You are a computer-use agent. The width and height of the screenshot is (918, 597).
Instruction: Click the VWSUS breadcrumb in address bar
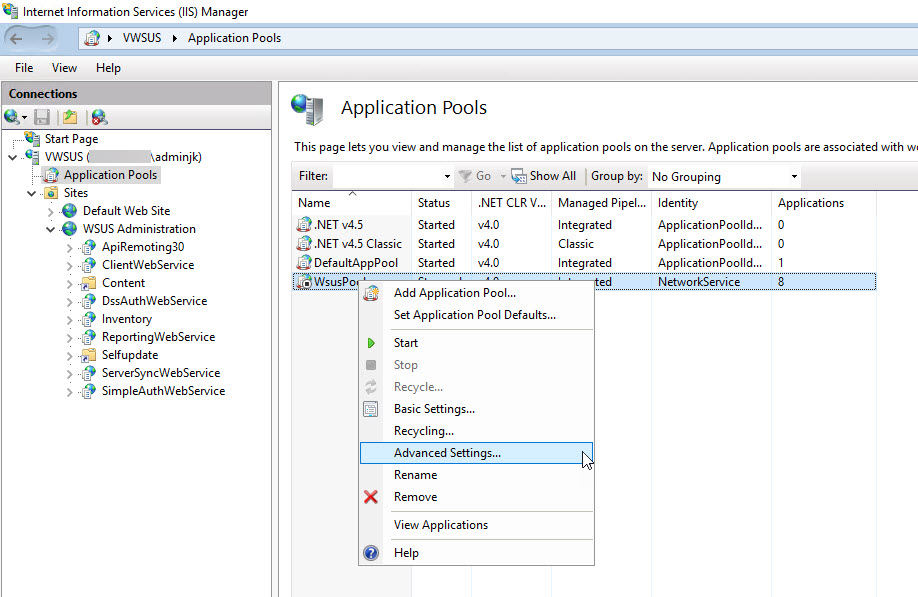[142, 38]
